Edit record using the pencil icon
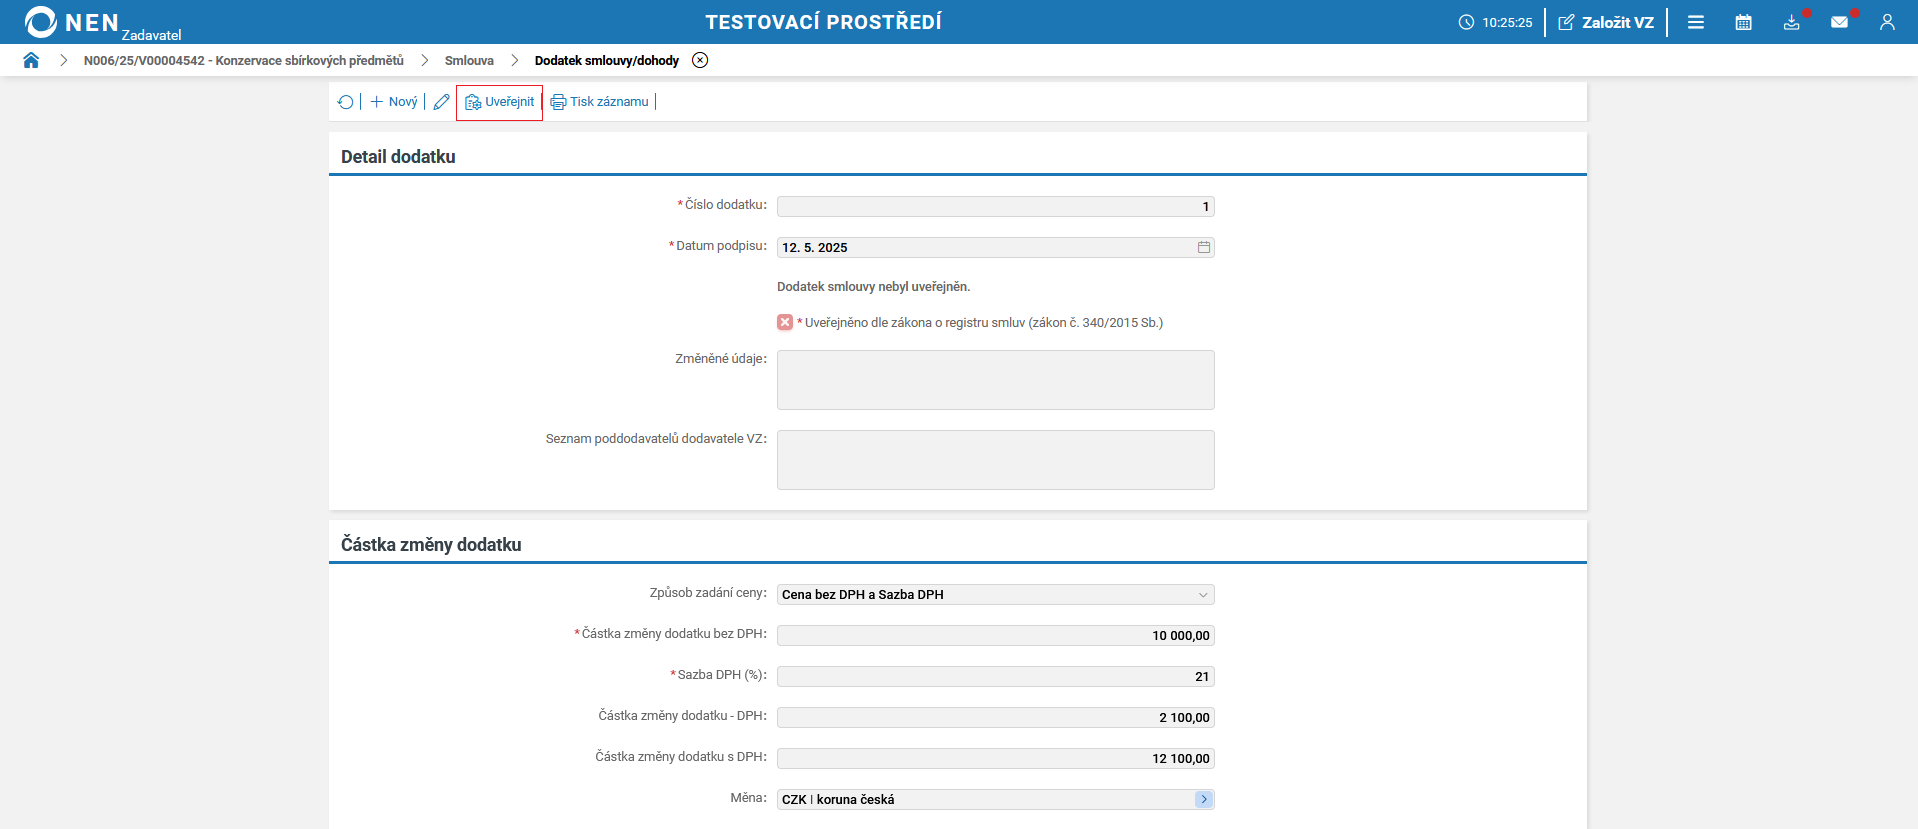 coord(441,102)
